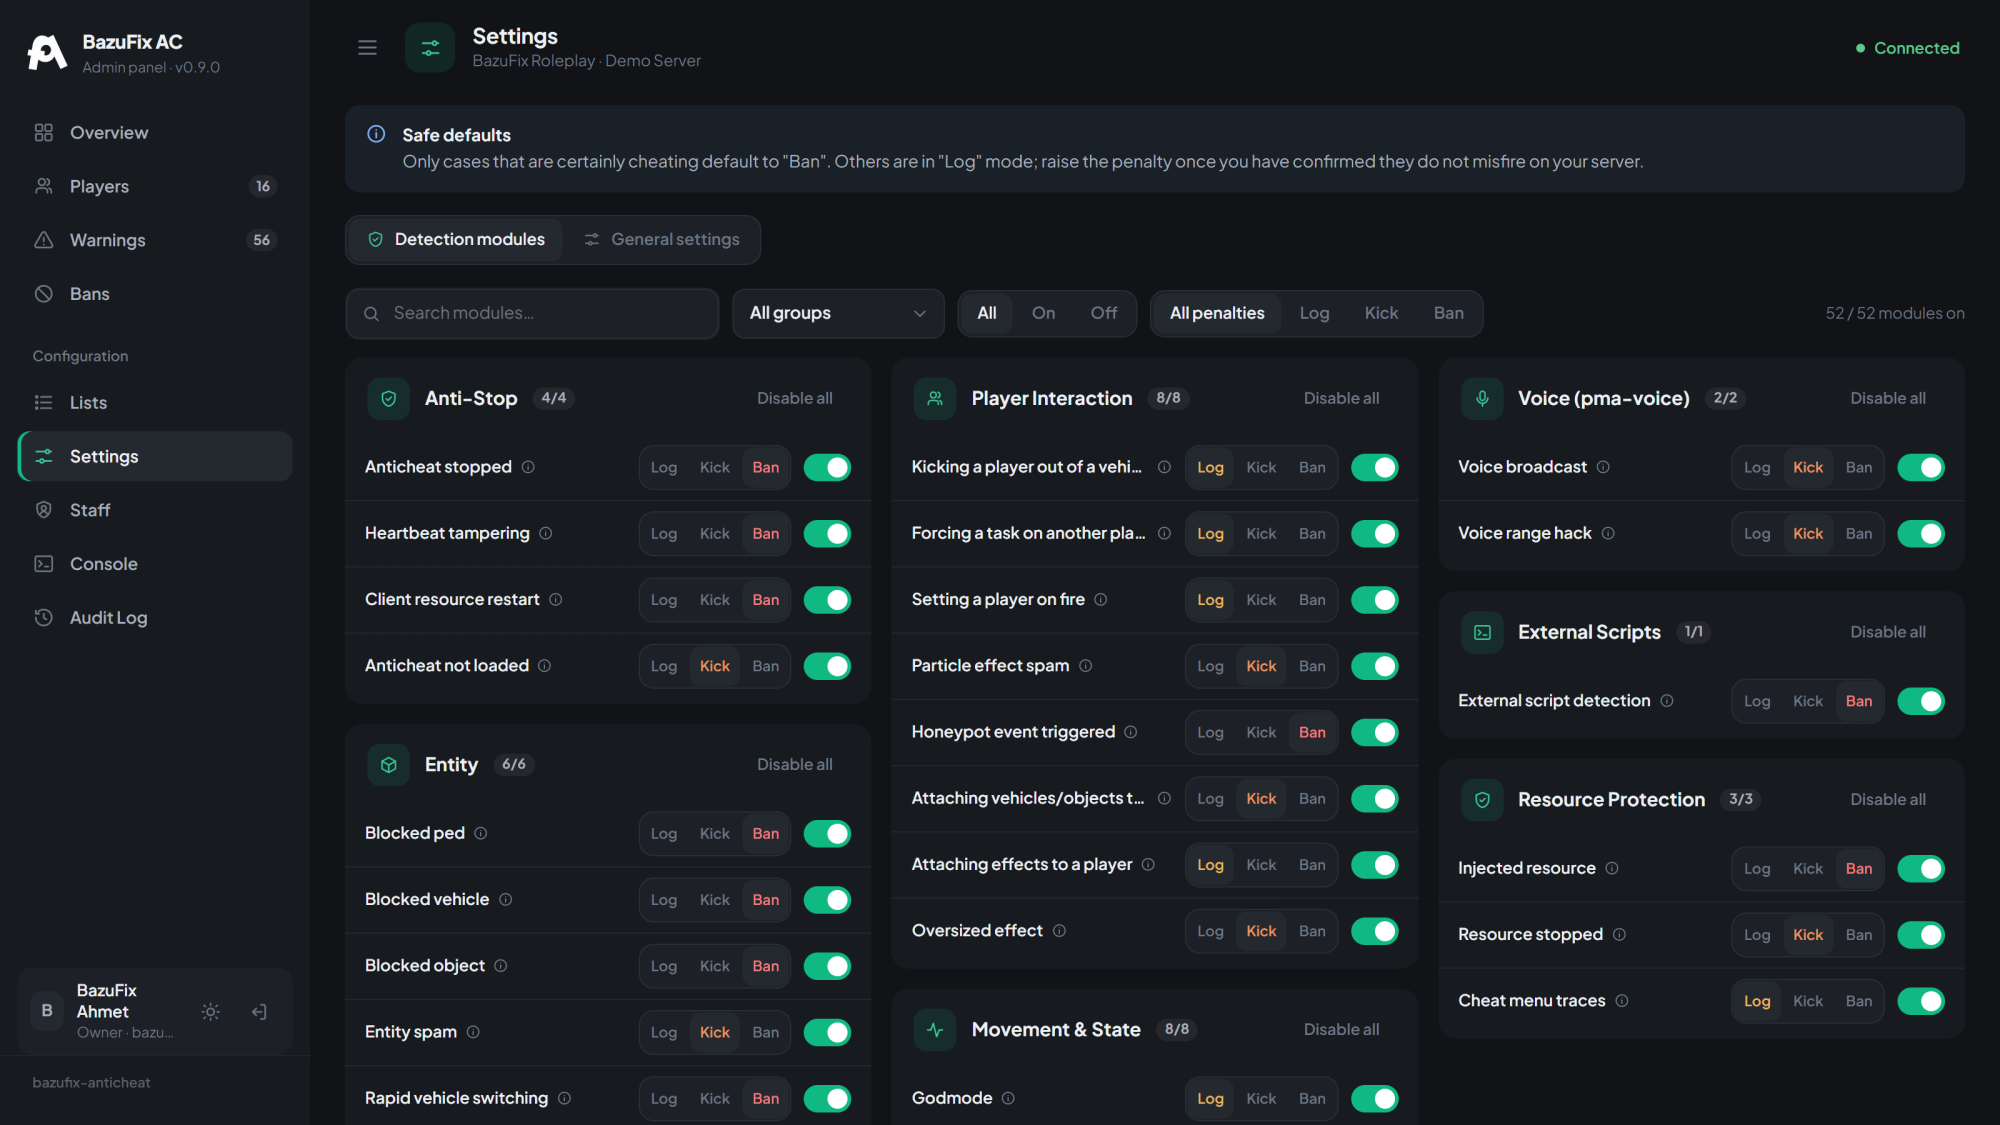Click the Movement & State pulse icon
Image resolution: width=2000 pixels, height=1125 pixels.
(935, 1030)
